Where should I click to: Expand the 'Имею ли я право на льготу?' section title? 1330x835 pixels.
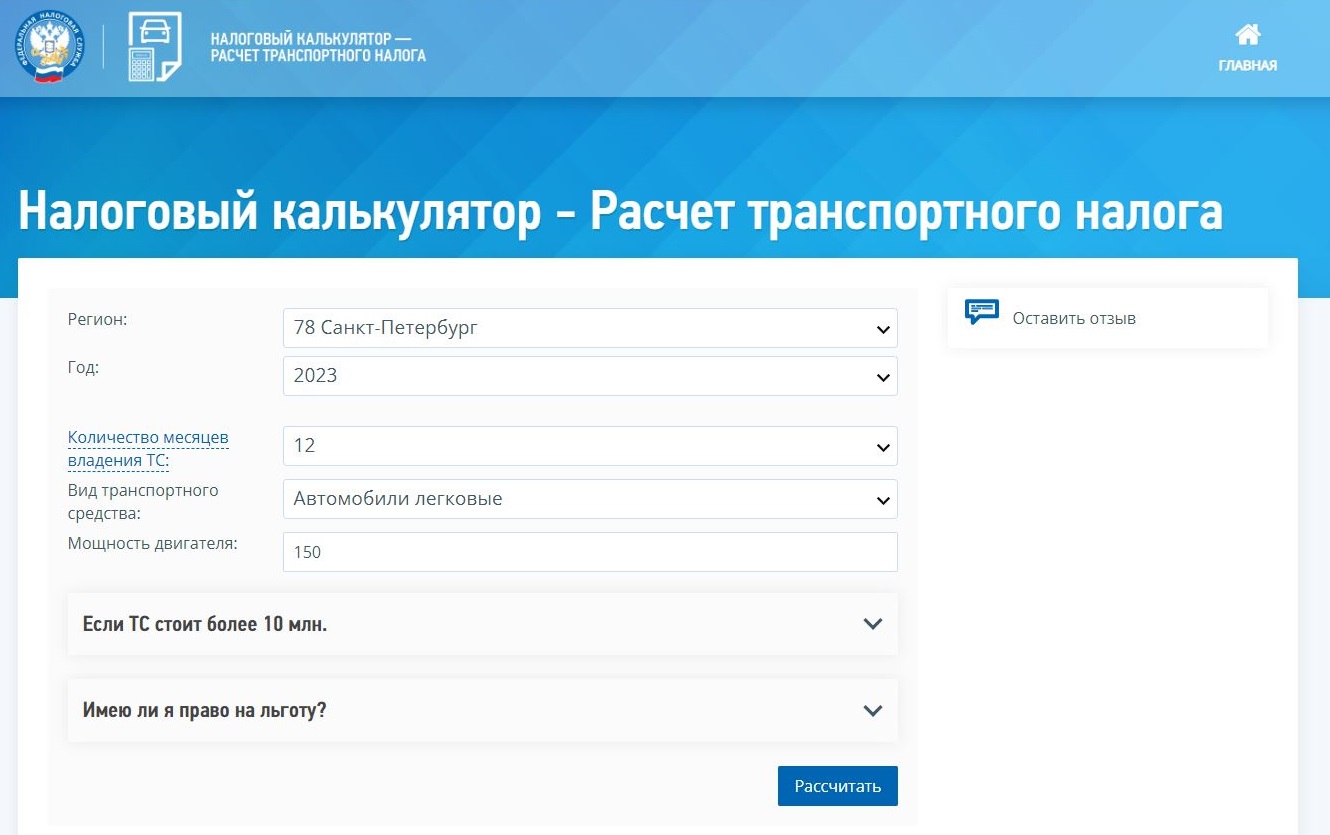click(x=205, y=711)
